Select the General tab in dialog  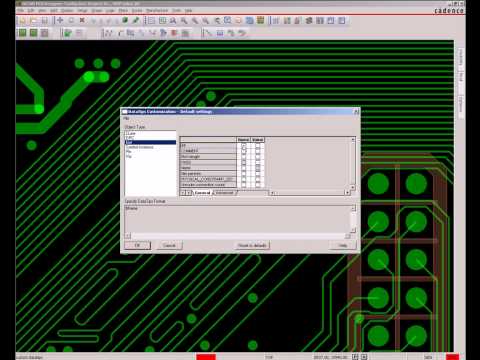tap(202, 193)
